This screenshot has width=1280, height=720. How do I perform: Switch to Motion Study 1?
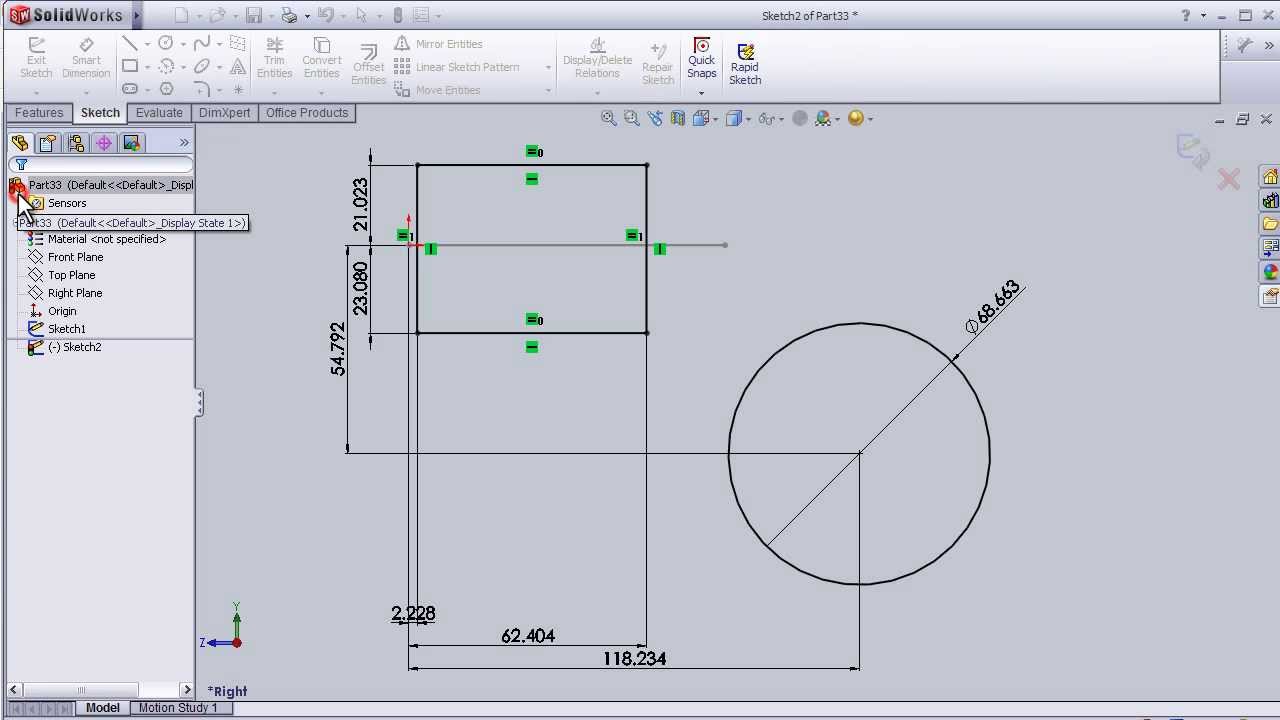click(180, 708)
